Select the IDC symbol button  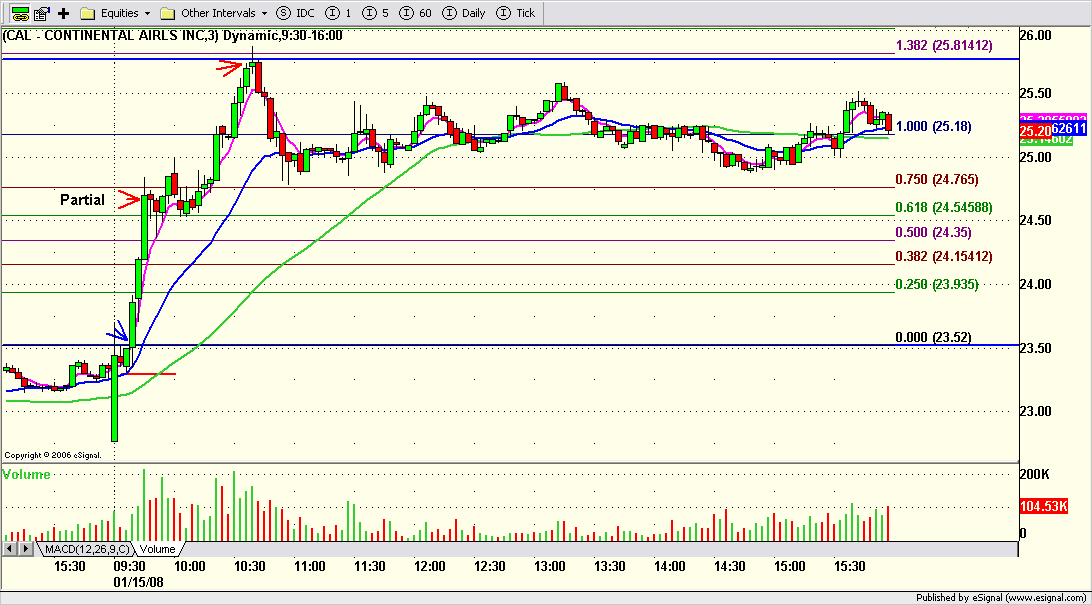295,13
